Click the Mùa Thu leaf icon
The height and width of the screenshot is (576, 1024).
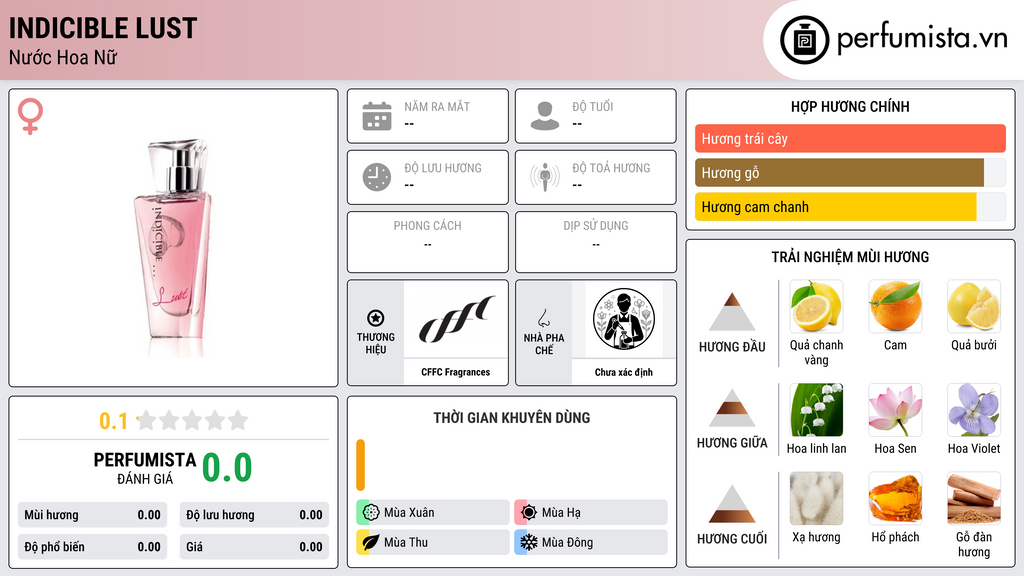[x=371, y=543]
